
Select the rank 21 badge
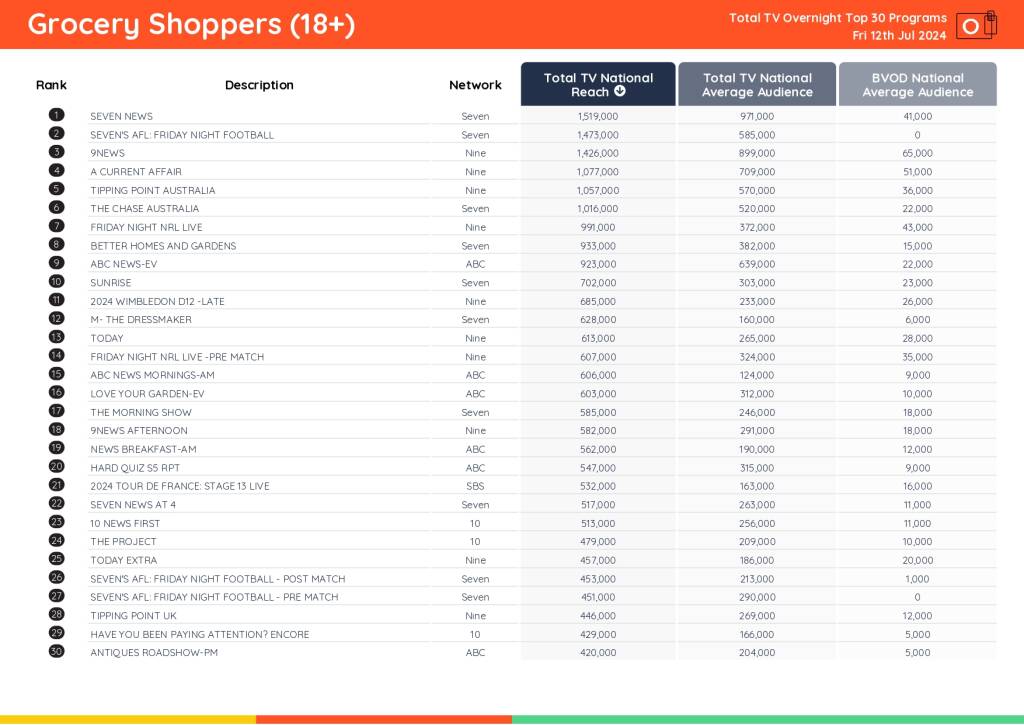[56, 485]
